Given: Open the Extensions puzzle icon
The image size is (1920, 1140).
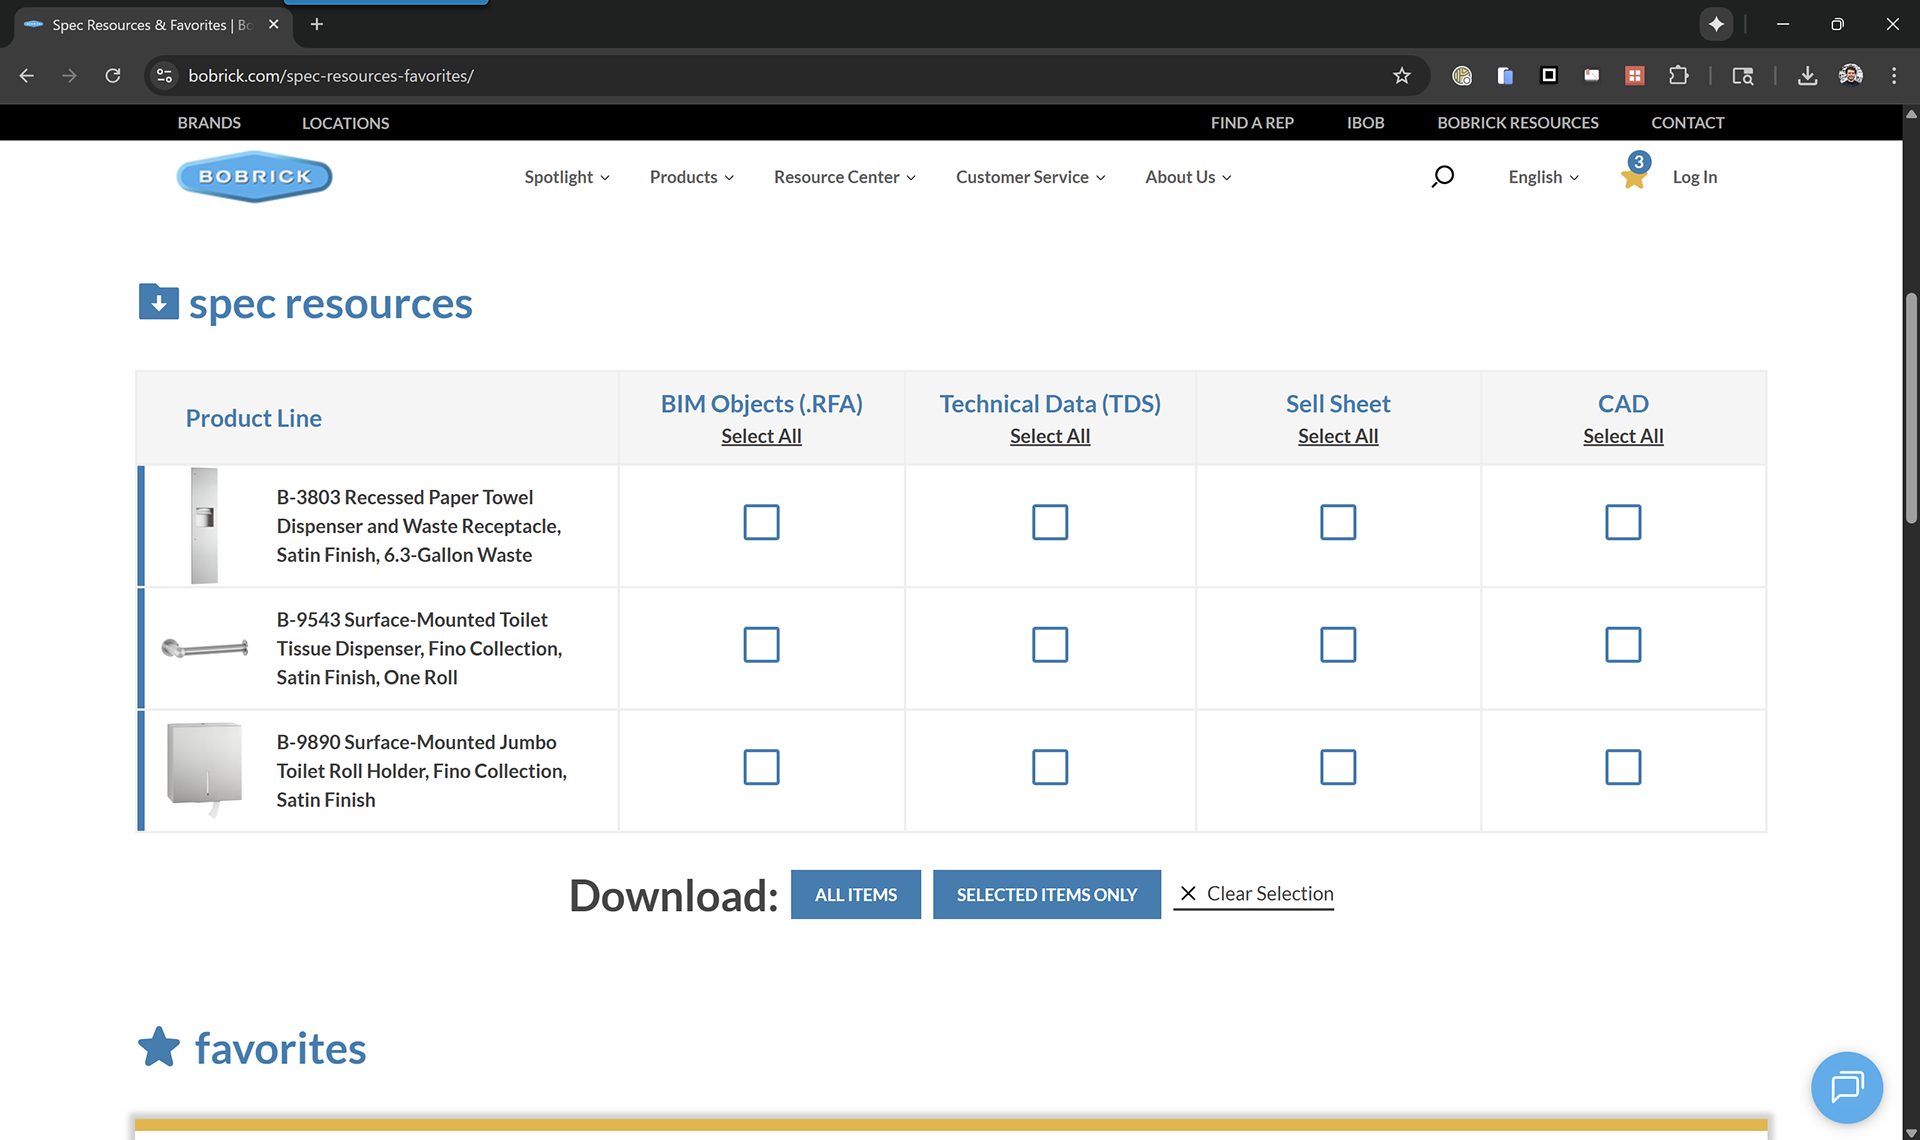Looking at the screenshot, I should click(x=1678, y=75).
